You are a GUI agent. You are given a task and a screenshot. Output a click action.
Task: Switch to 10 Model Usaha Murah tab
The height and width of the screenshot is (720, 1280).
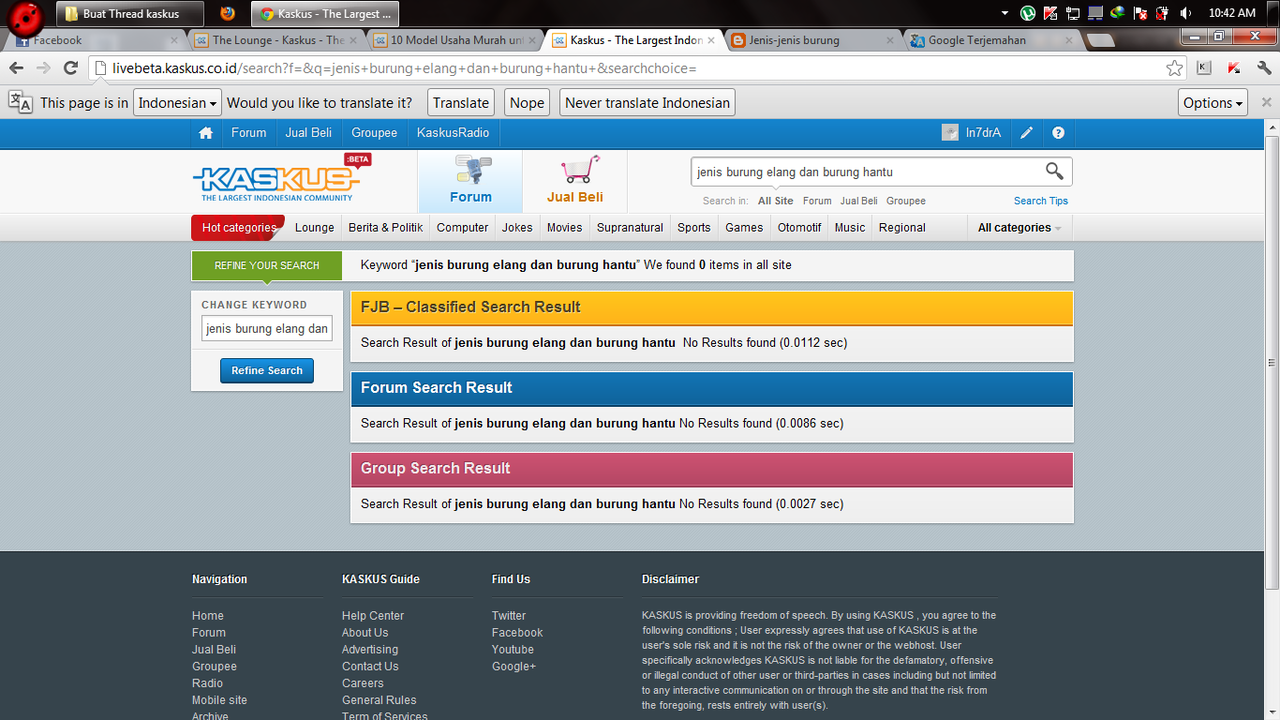point(456,40)
